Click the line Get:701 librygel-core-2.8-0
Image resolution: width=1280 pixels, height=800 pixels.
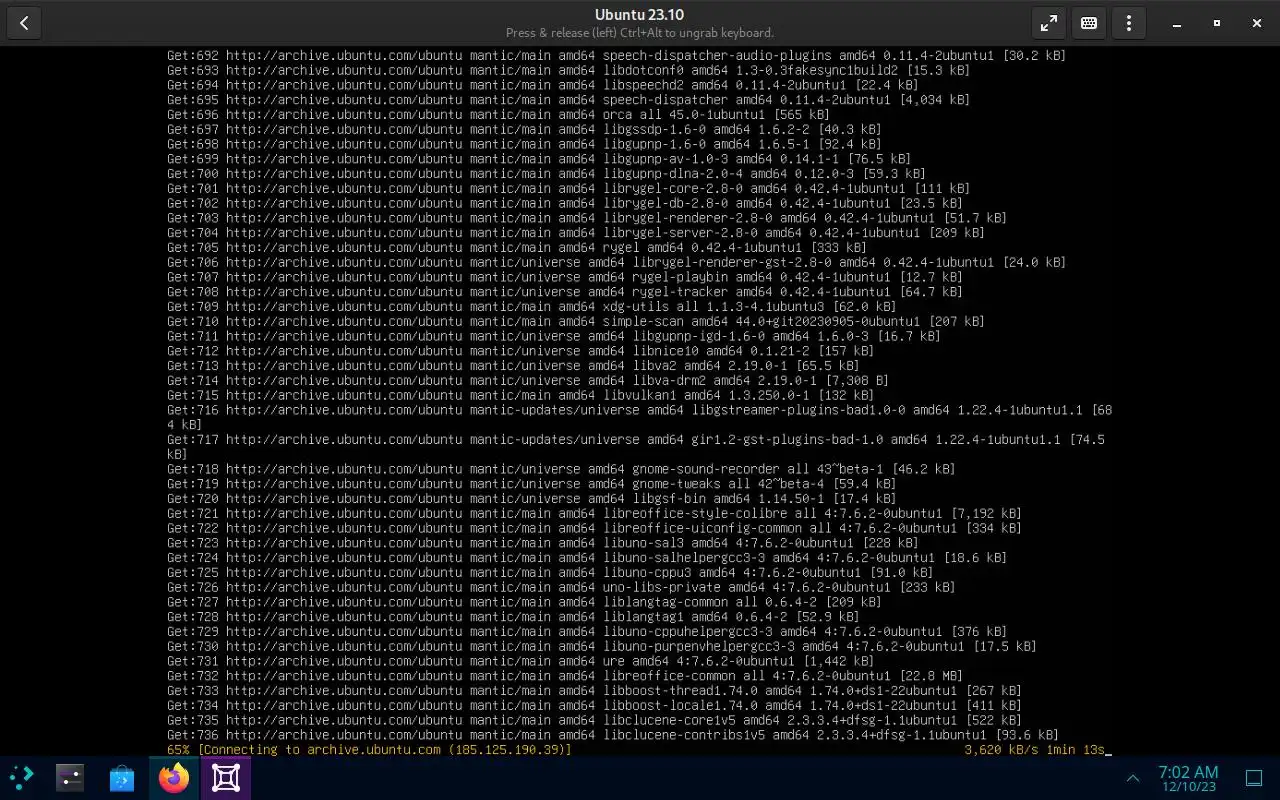[568, 188]
